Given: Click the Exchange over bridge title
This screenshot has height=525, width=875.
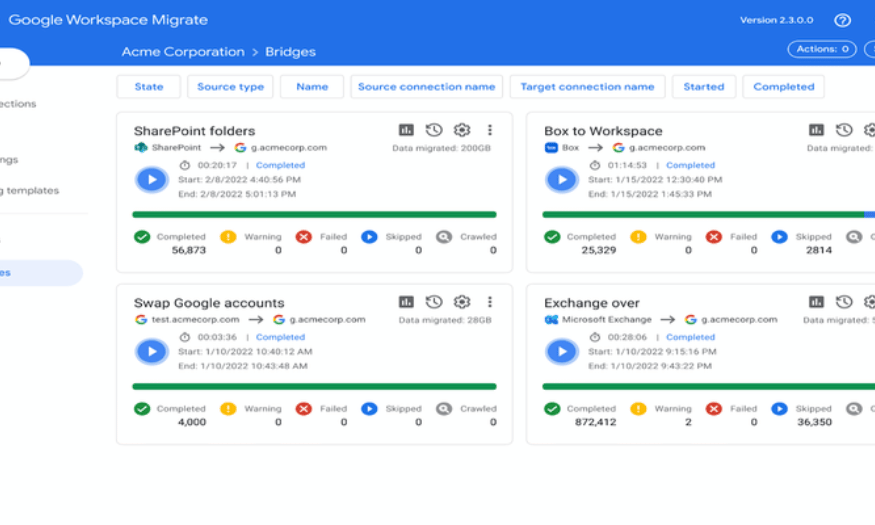Looking at the screenshot, I should (x=592, y=303).
